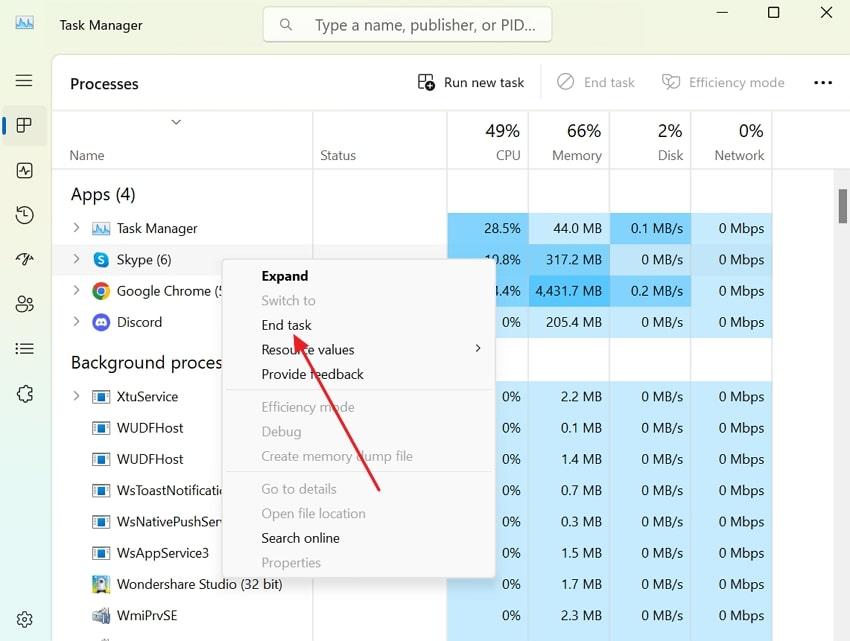Screen dimensions: 850x641
Task: Open the hamburger navigation menu
Action: [x=24, y=81]
